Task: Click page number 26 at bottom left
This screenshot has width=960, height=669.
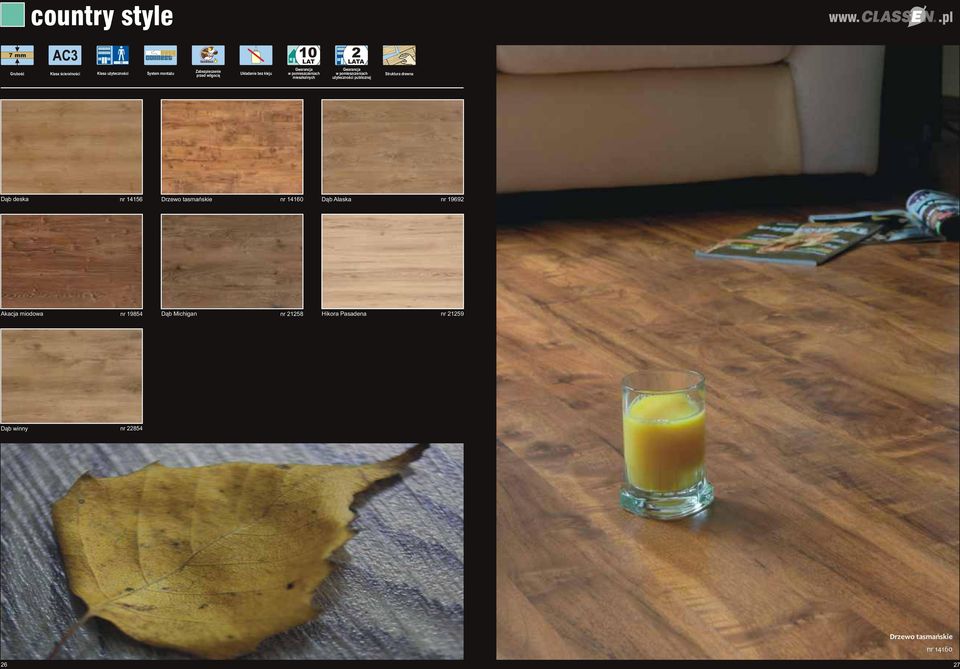Action: click(4, 665)
